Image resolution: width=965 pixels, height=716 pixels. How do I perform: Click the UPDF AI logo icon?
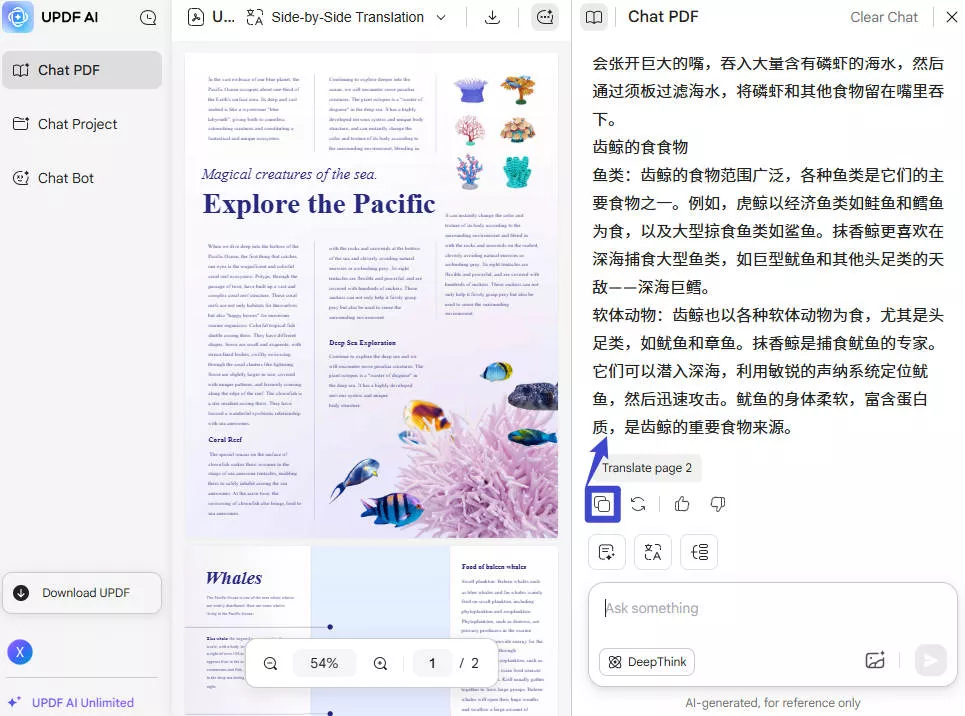[x=18, y=17]
